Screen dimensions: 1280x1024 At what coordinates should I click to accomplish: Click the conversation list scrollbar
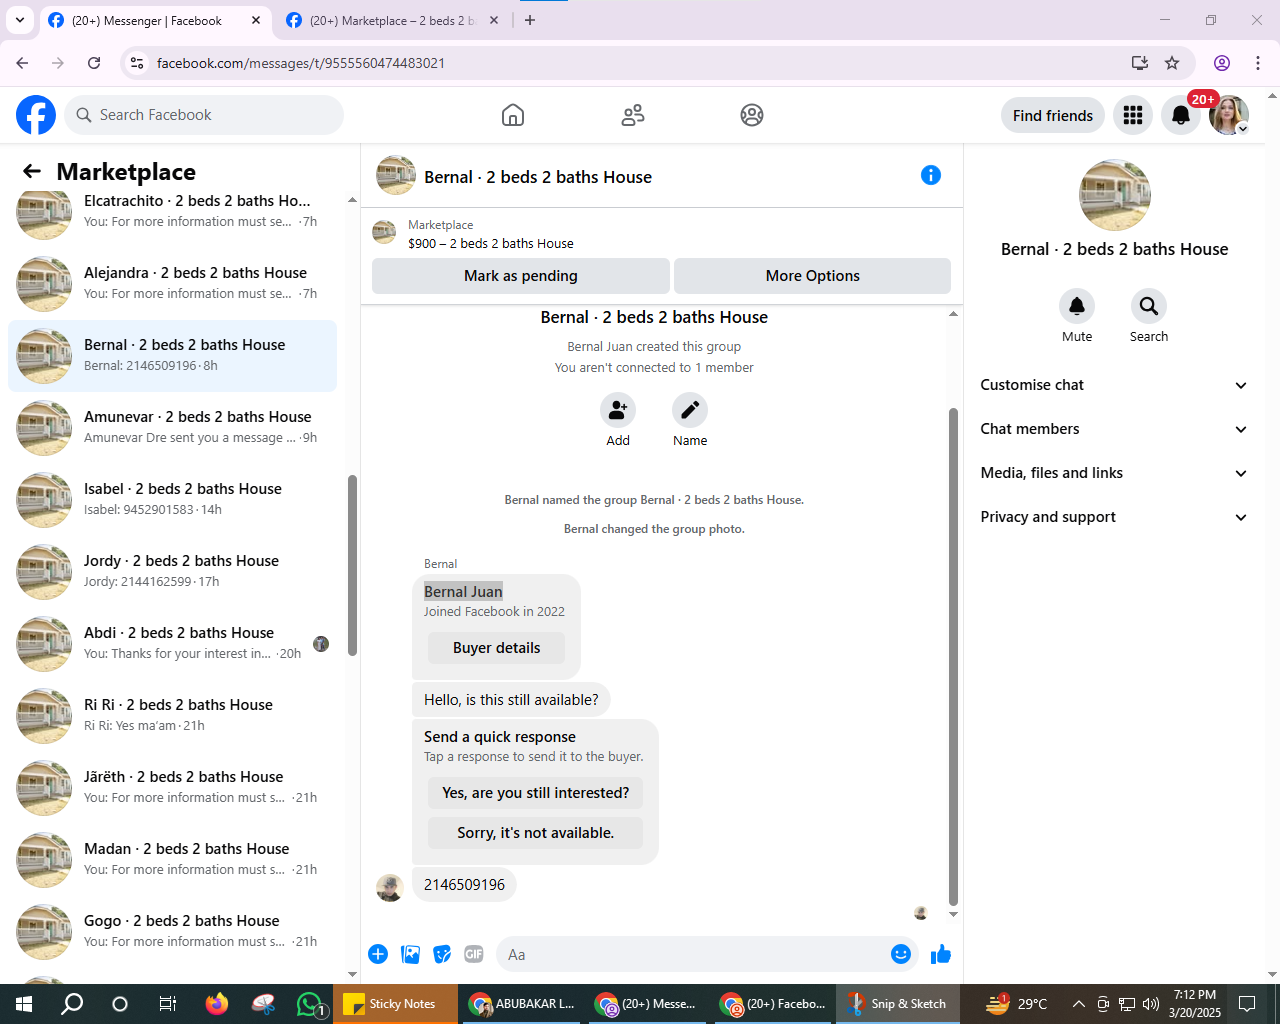pyautogui.click(x=352, y=565)
